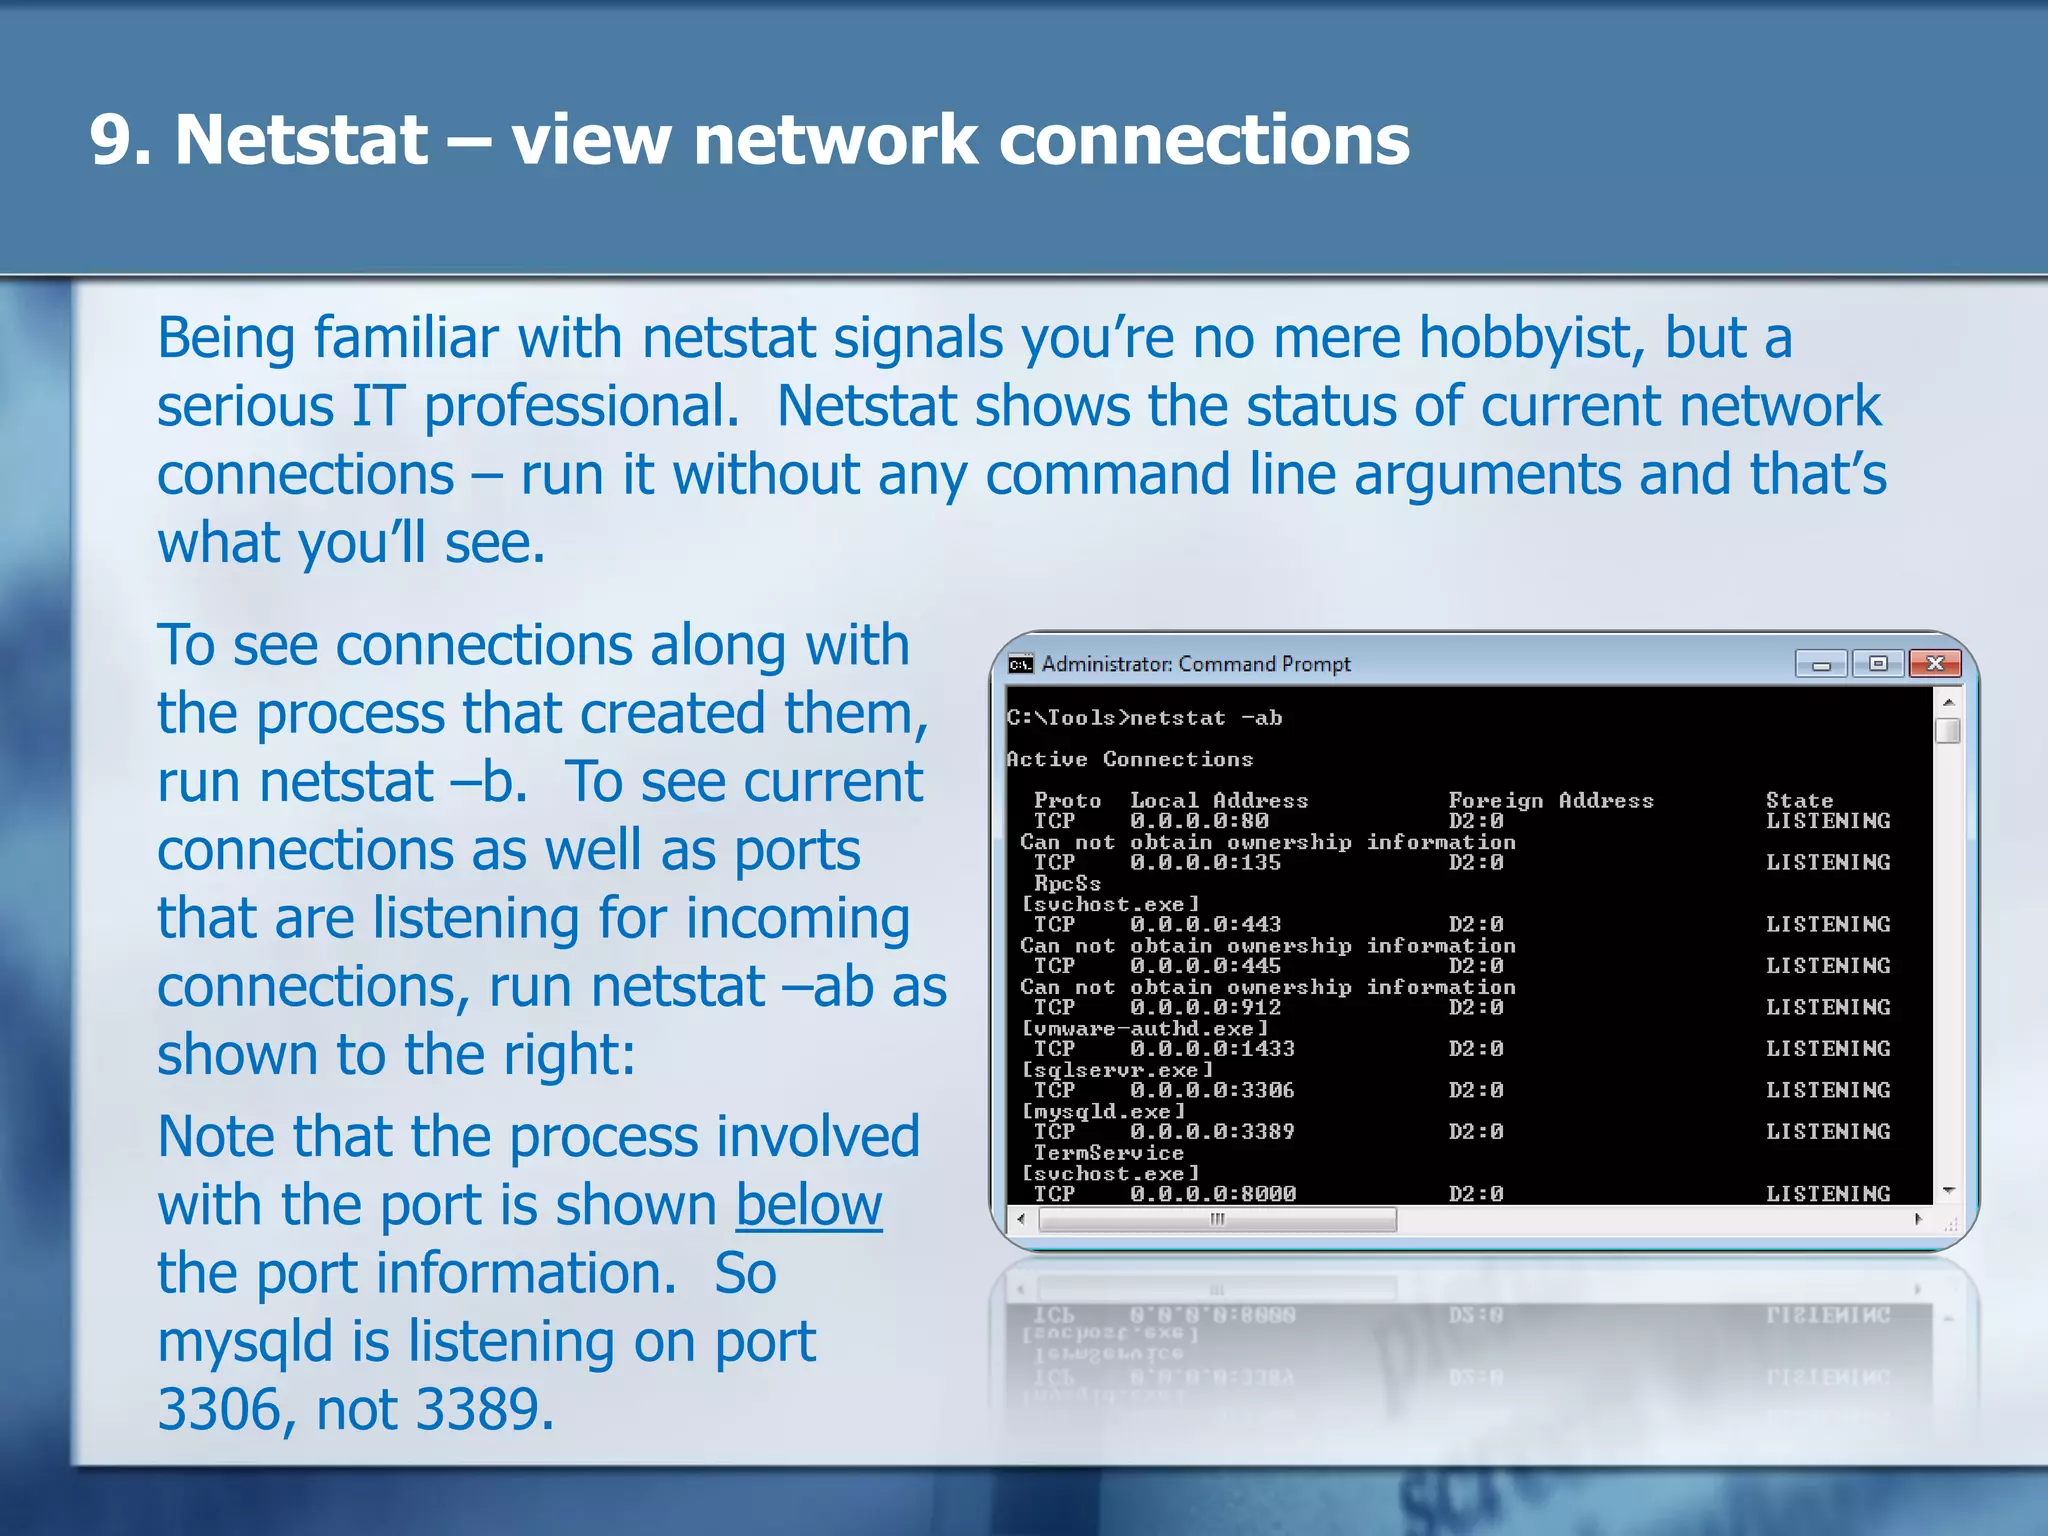Click the 'Foreign Address' column header
2048x1536 pixels.
pos(1551,800)
